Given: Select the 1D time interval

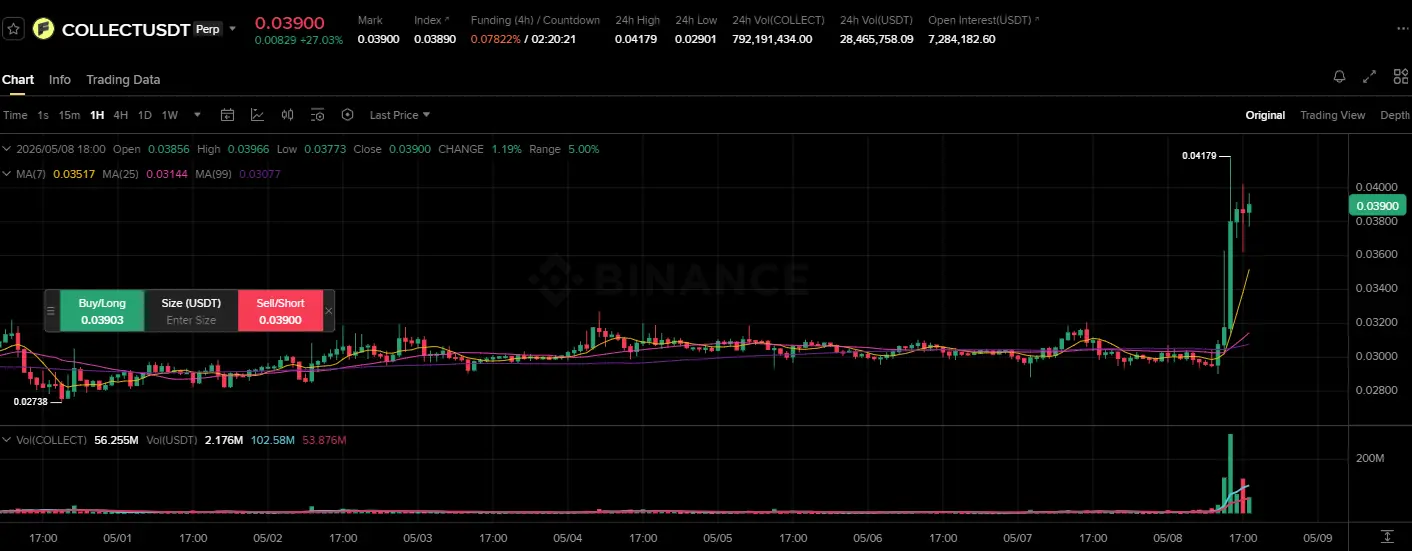Looking at the screenshot, I should 145,115.
